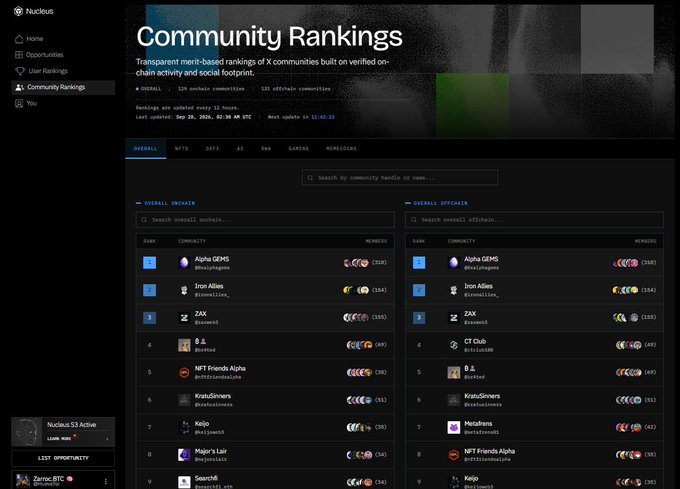Viewport: 680px width, 489px height.
Task: Click Iron Allies logo in offchain list
Action: [x=454, y=290]
